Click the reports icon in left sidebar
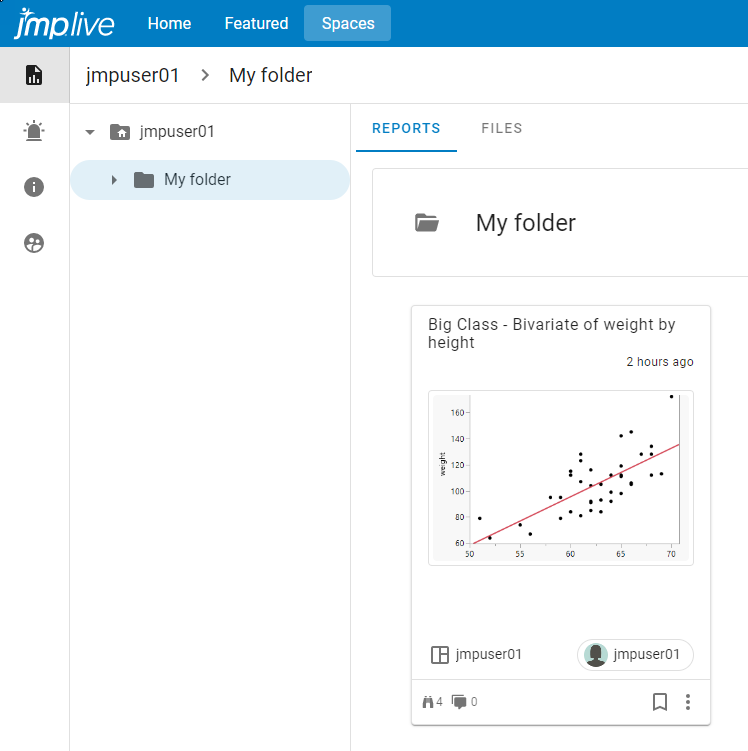The width and height of the screenshot is (748, 751). tap(34, 75)
